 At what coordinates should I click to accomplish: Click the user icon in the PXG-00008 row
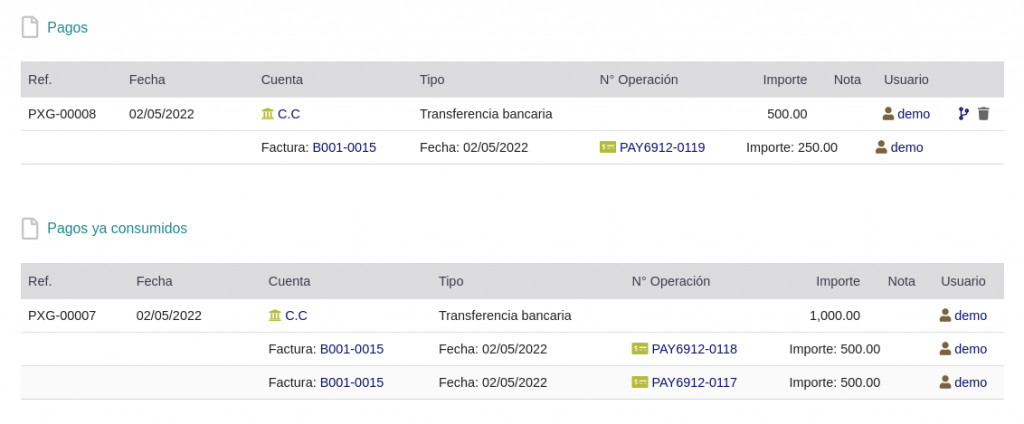click(888, 114)
